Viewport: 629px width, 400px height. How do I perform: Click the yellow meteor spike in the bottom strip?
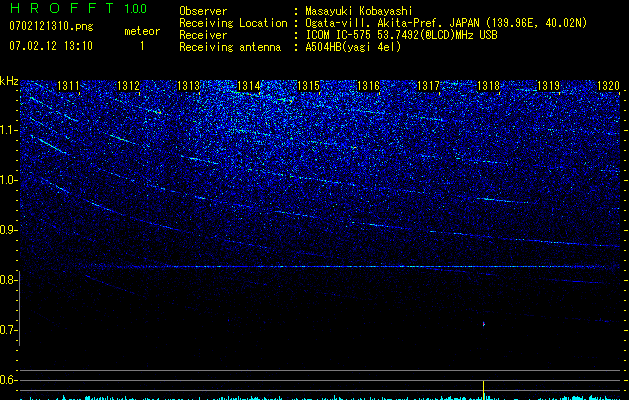point(483,390)
